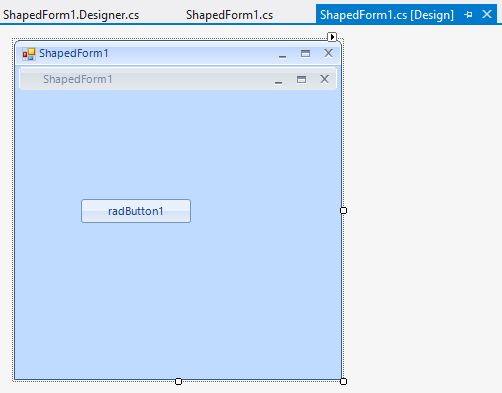Select the inner gray ShapedForm1 title bar
The width and height of the screenshot is (502, 393).
178,79
